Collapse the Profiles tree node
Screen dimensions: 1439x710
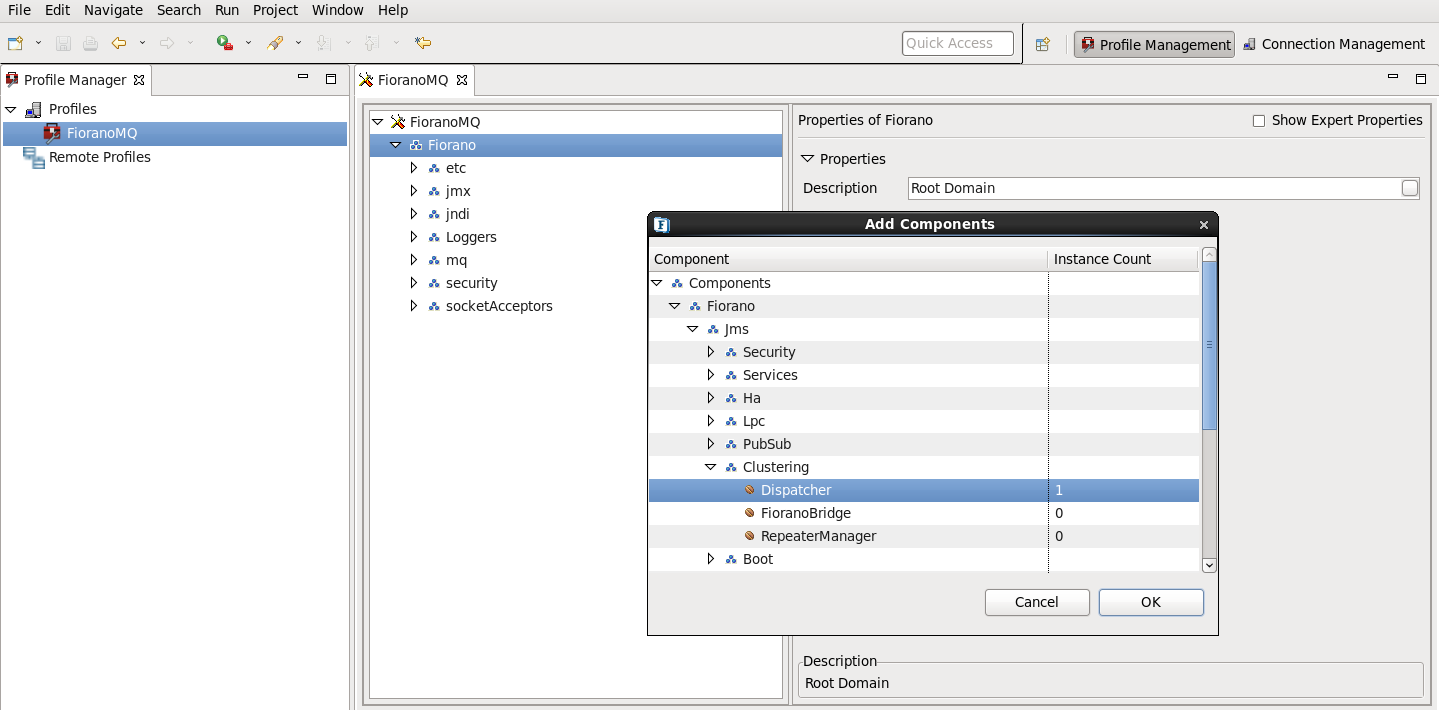pyautogui.click(x=11, y=109)
